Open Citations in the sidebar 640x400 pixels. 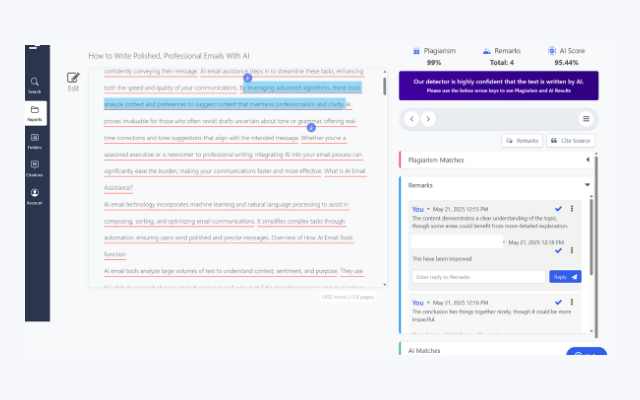click(35, 169)
